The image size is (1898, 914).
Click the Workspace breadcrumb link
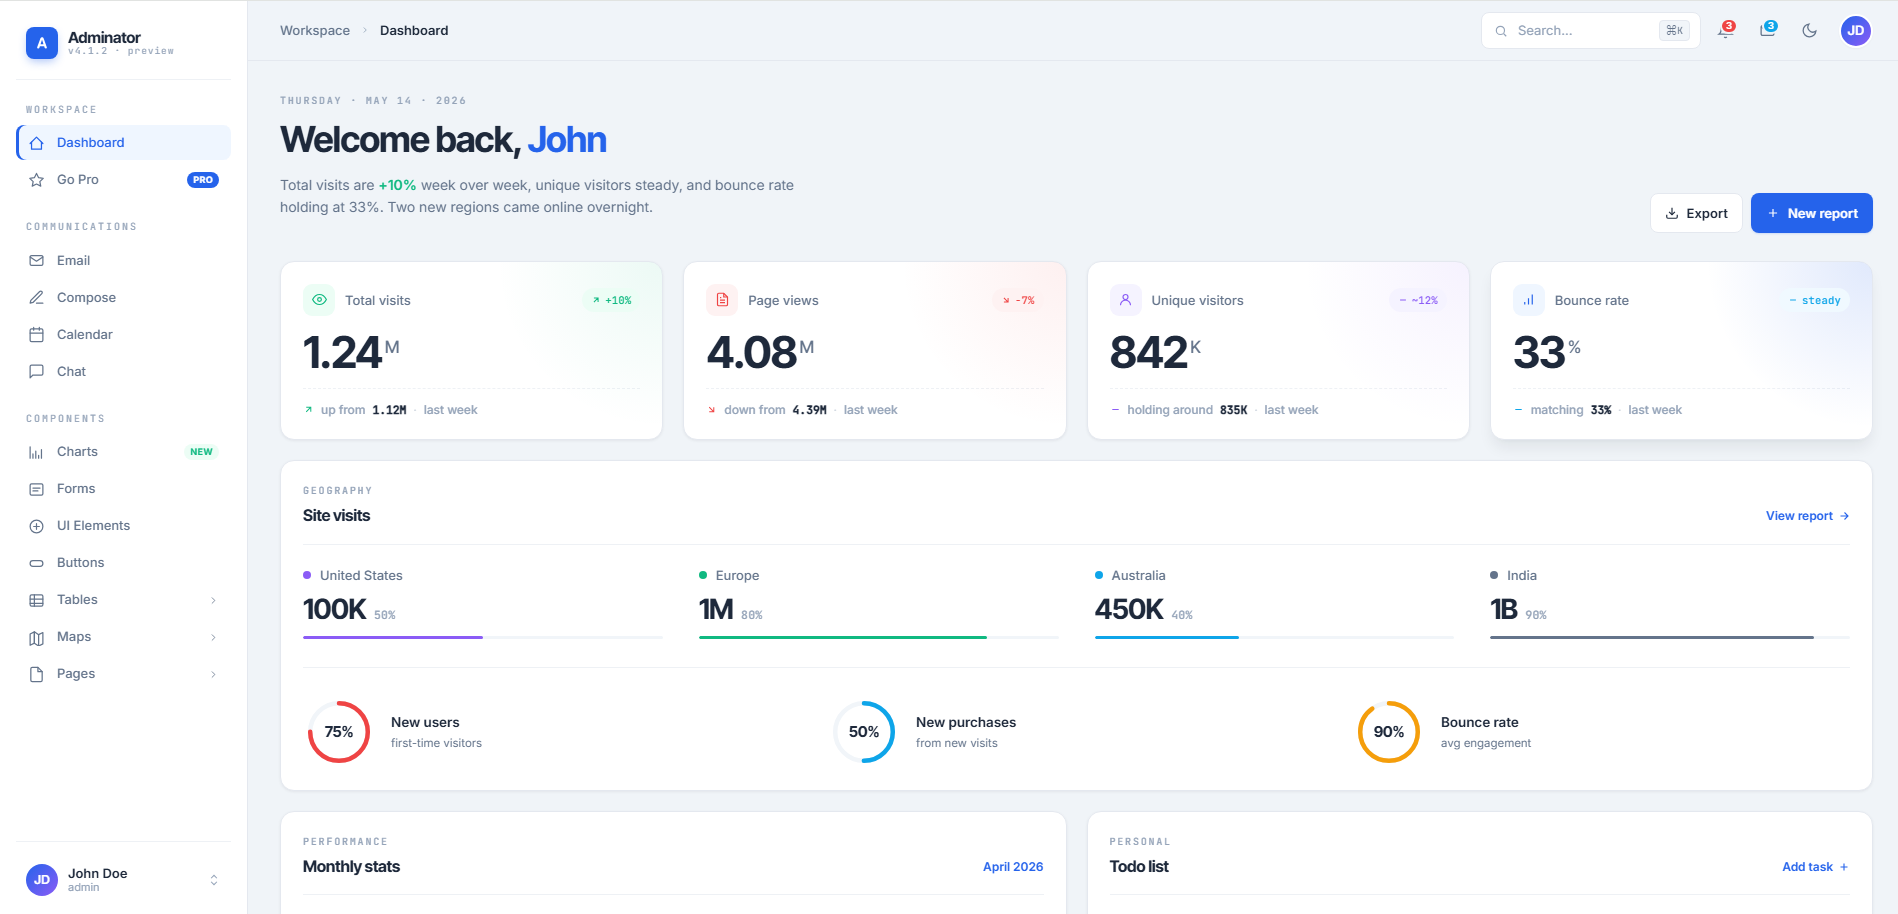tap(315, 31)
